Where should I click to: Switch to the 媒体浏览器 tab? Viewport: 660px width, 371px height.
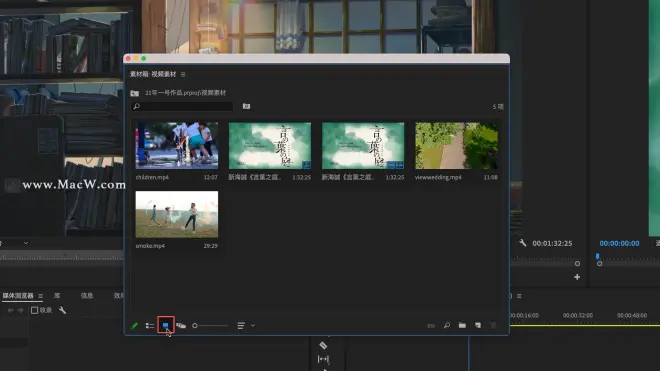[18, 296]
